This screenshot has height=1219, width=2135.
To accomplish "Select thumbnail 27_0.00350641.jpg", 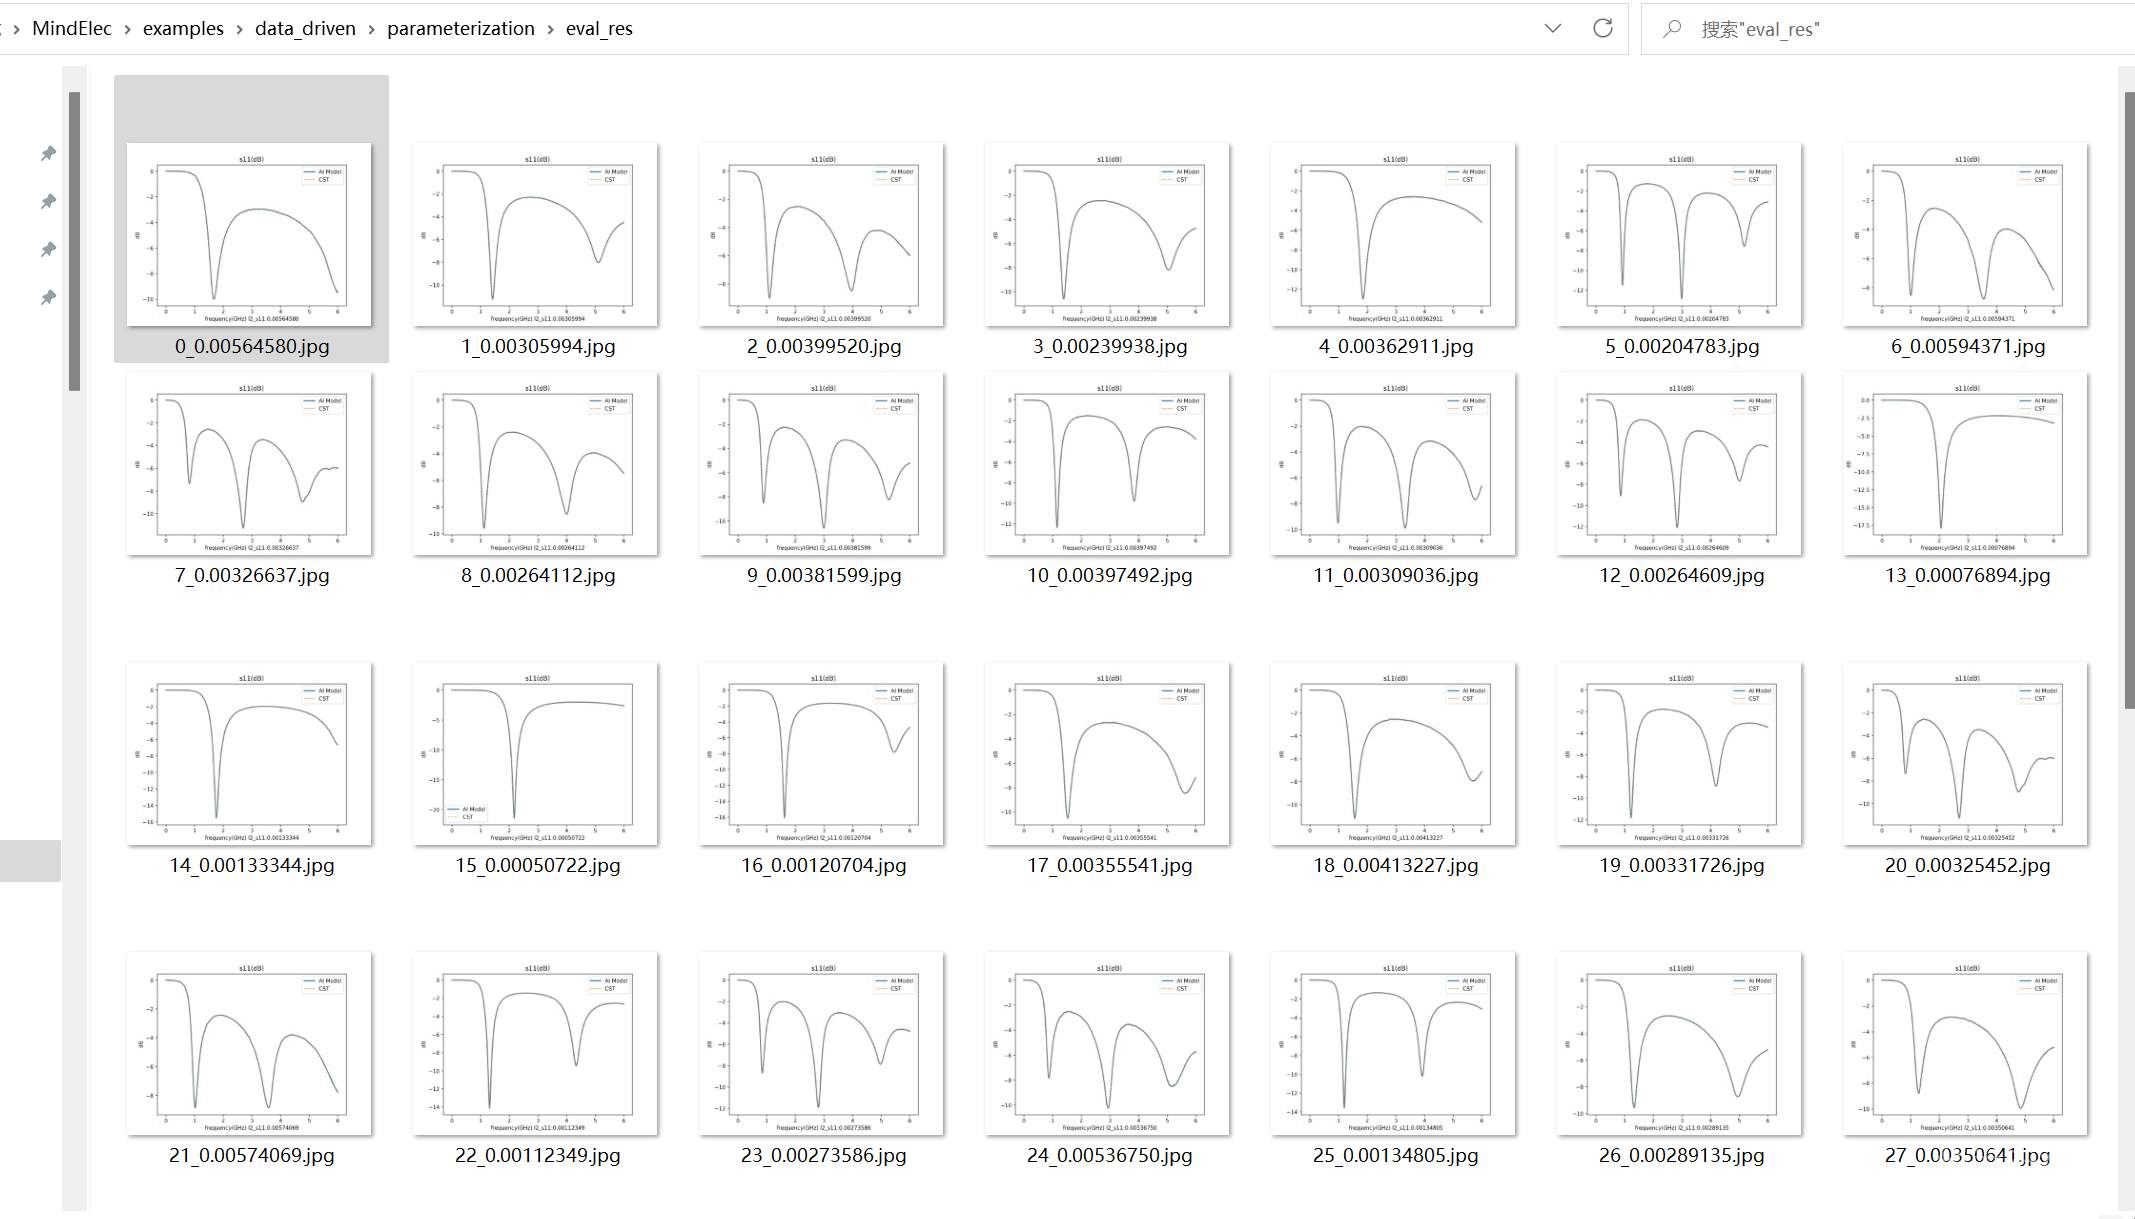I will [1966, 1043].
